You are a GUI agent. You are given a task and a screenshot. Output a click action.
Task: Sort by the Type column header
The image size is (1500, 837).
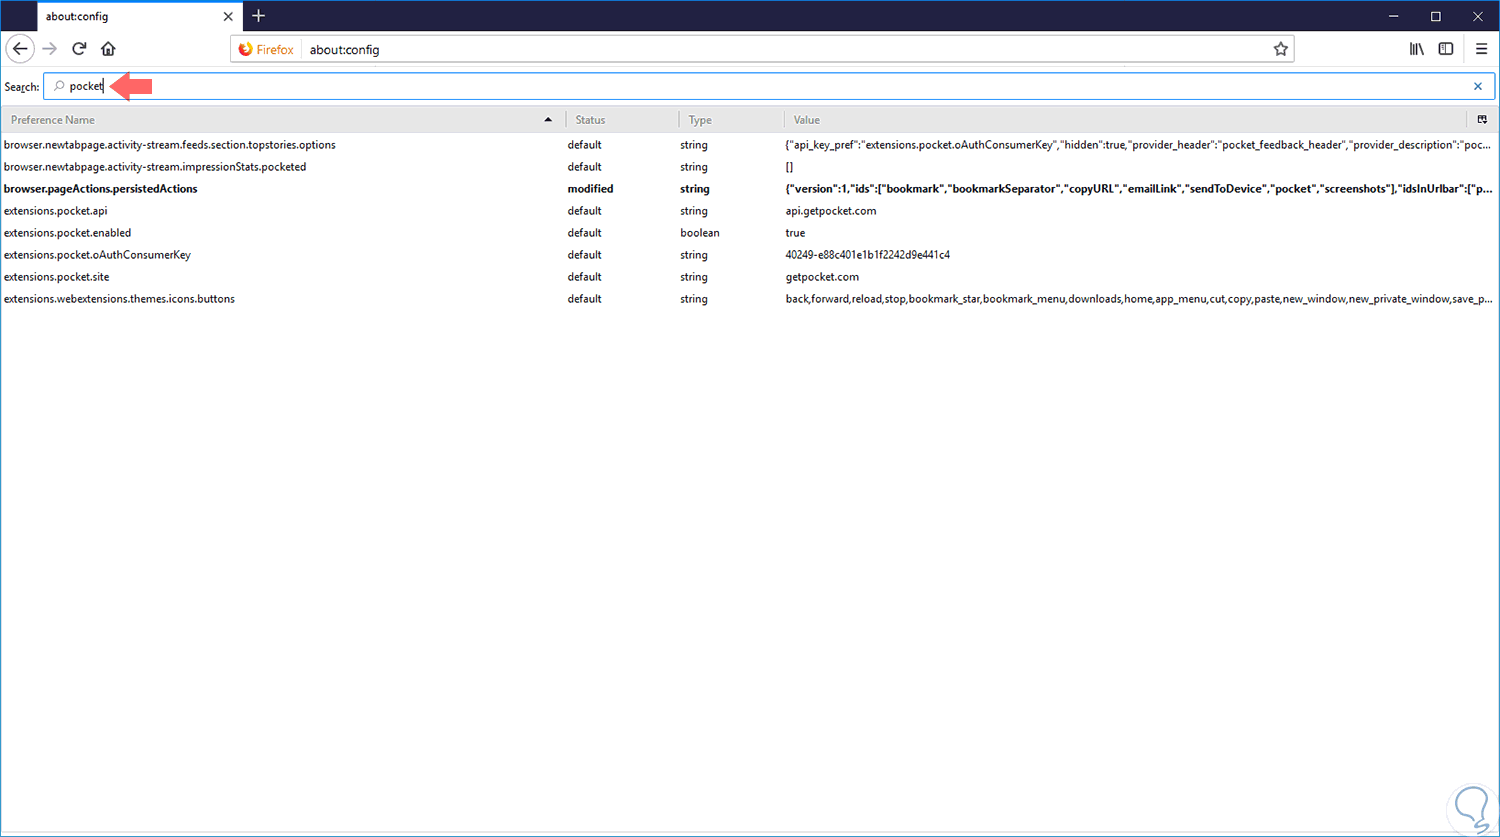pyautogui.click(x=731, y=120)
